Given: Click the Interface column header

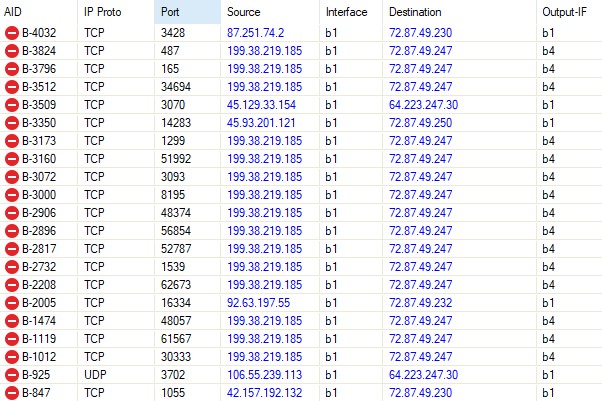Looking at the screenshot, I should [349, 12].
